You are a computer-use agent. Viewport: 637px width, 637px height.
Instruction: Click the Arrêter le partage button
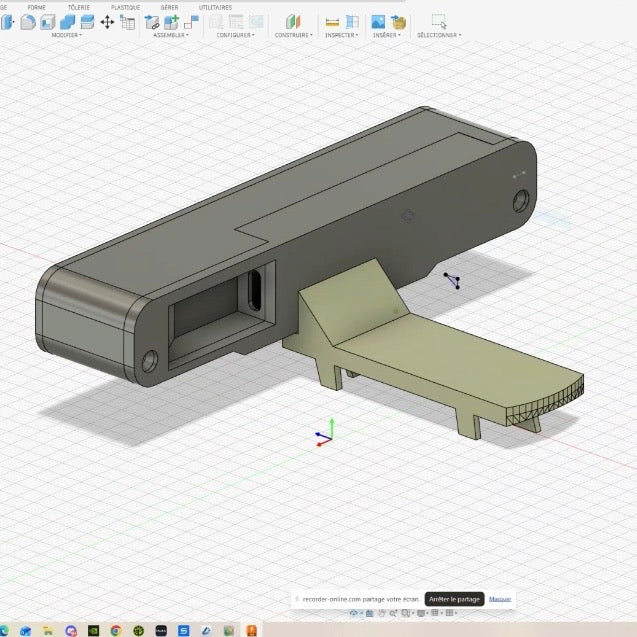click(454, 599)
